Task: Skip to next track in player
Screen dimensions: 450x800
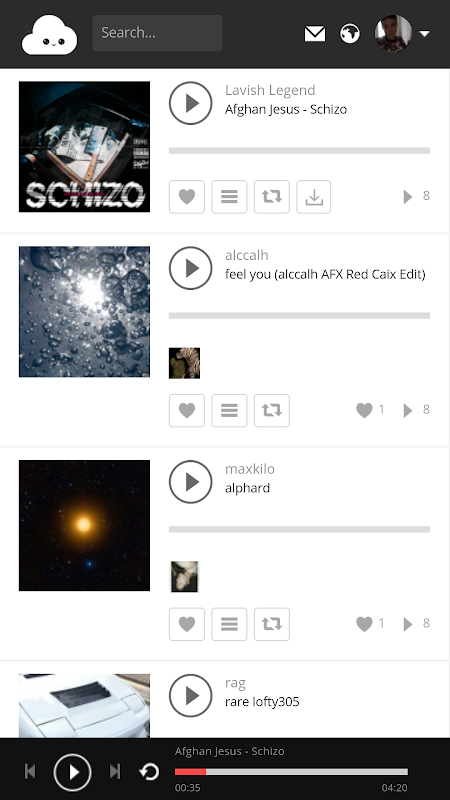Action: click(115, 772)
